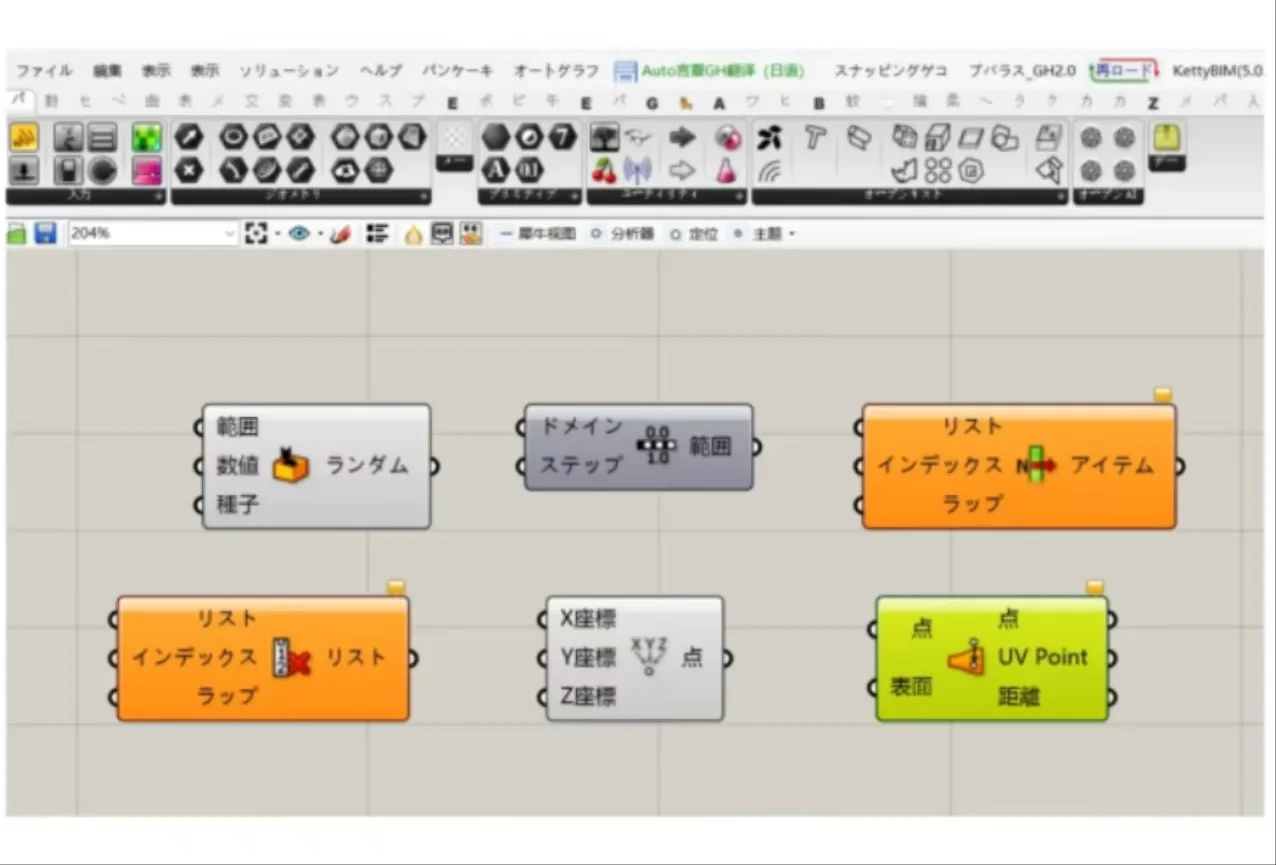The height and width of the screenshot is (865, 1276).
Task: Select the T-shaped icon in OpenNest panel
Action: (815, 139)
